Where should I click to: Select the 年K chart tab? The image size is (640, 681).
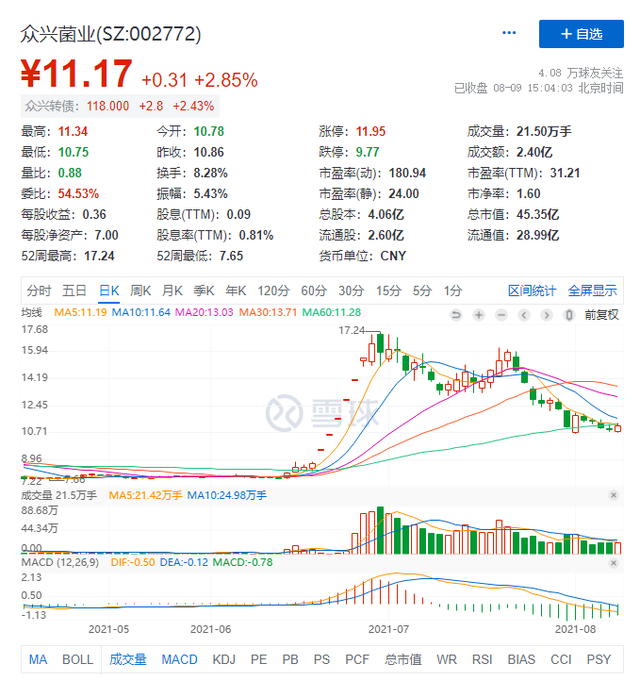point(236,291)
